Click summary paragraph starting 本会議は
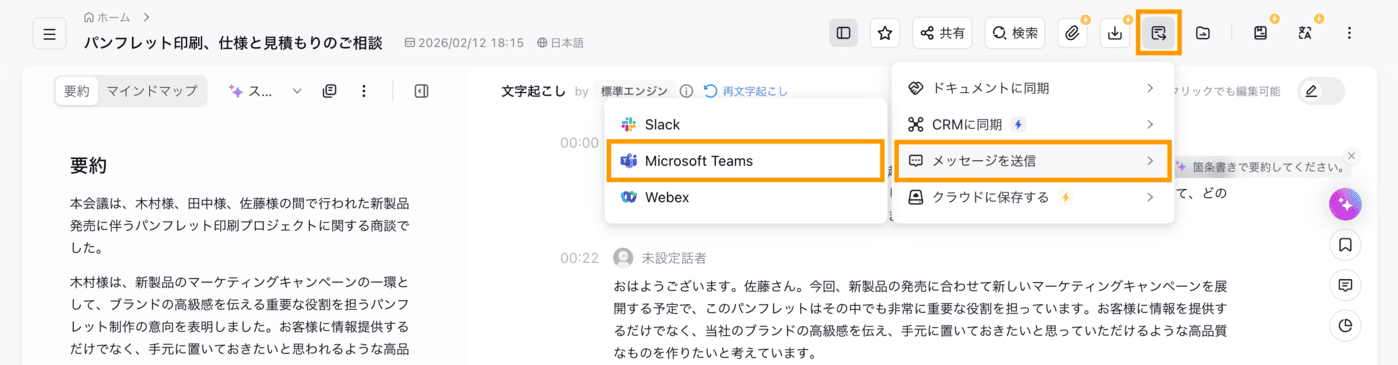 tap(239, 225)
